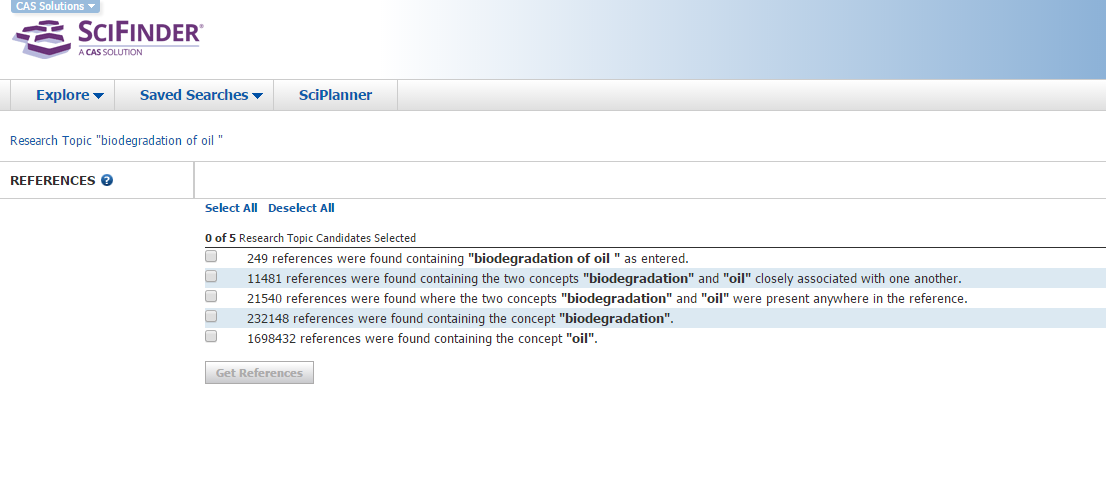The image size is (1106, 481).
Task: Enable the checkbox for 232148 biodegradation references
Action: pos(211,317)
